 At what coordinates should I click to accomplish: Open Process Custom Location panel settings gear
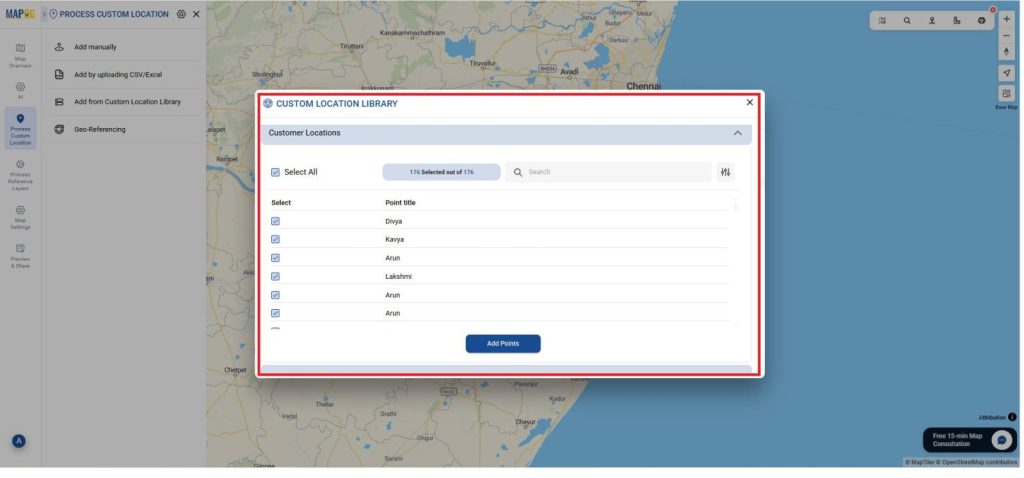(x=182, y=14)
